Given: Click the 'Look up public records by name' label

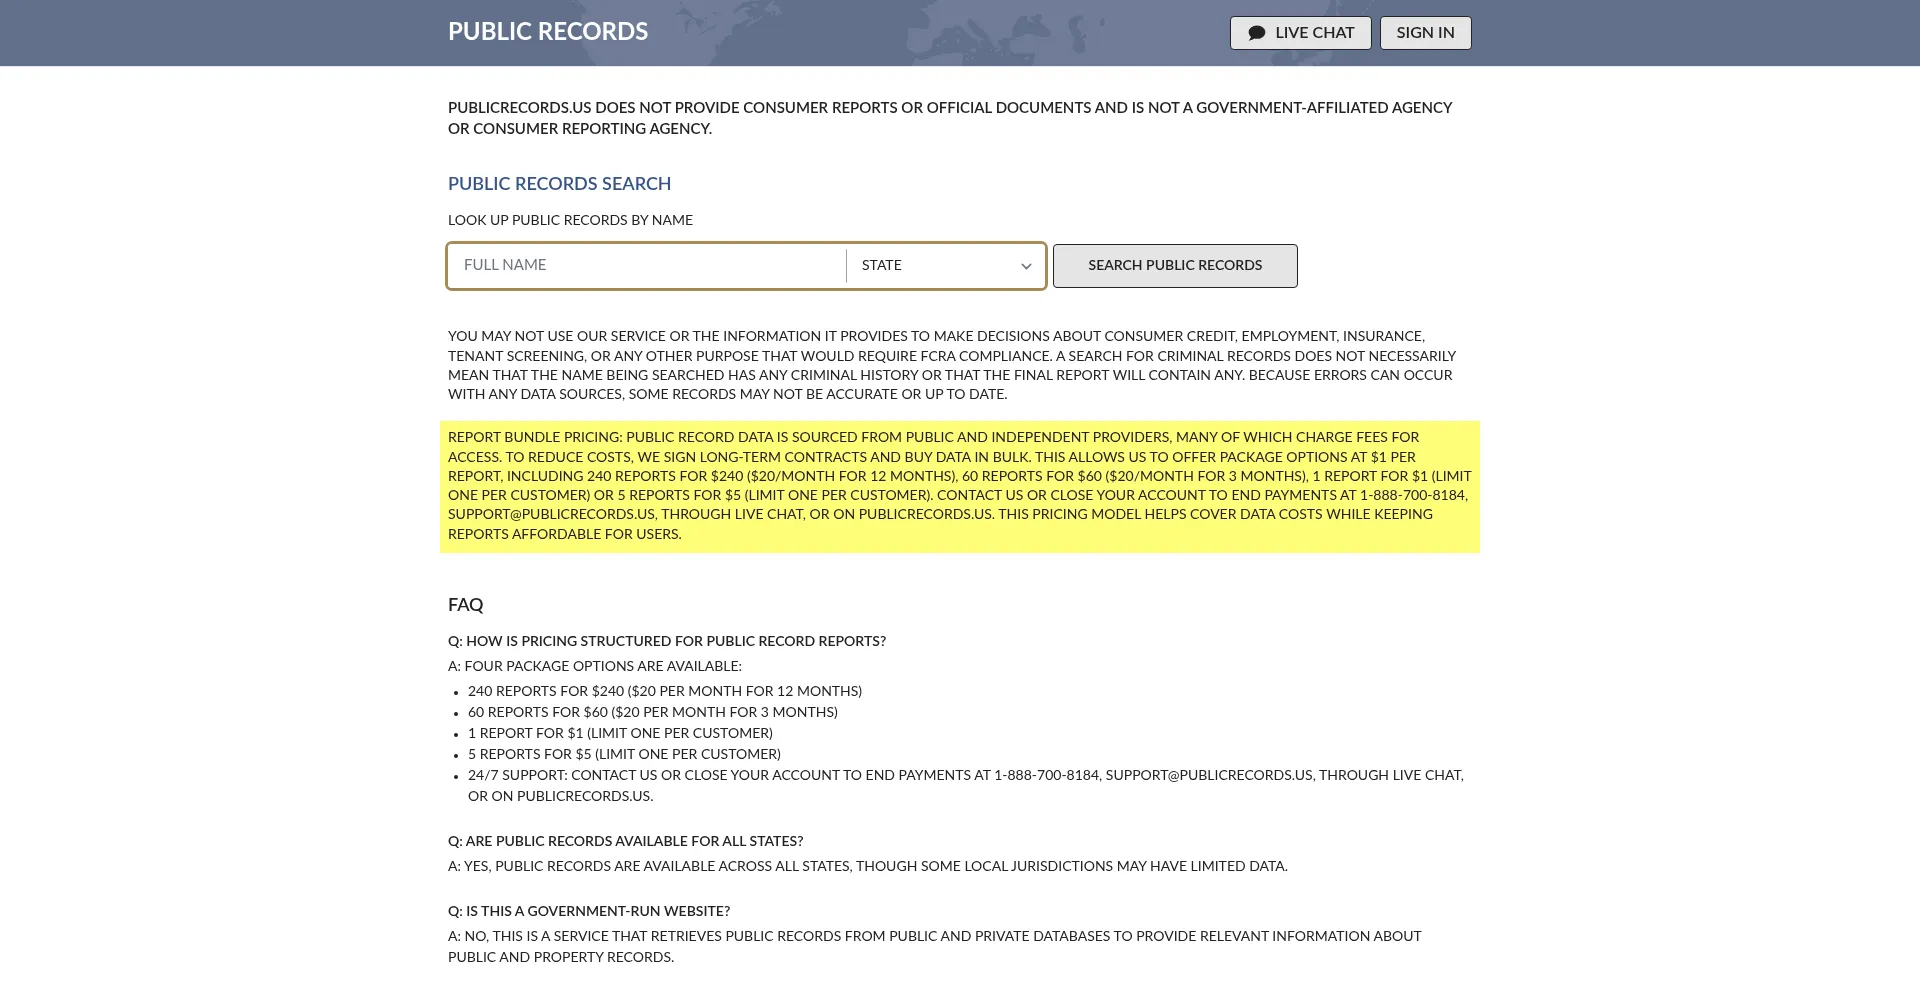Looking at the screenshot, I should coord(570,220).
